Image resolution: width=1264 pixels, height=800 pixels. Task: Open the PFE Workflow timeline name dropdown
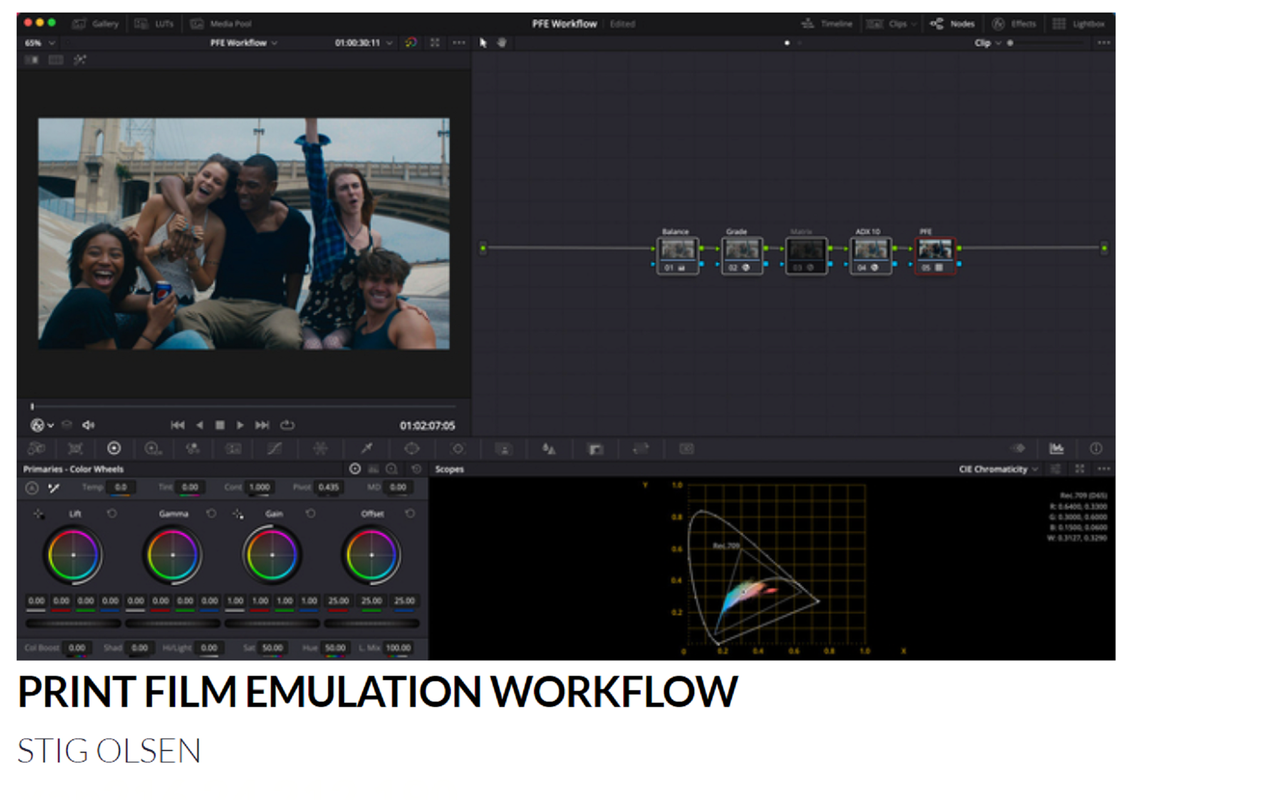244,43
